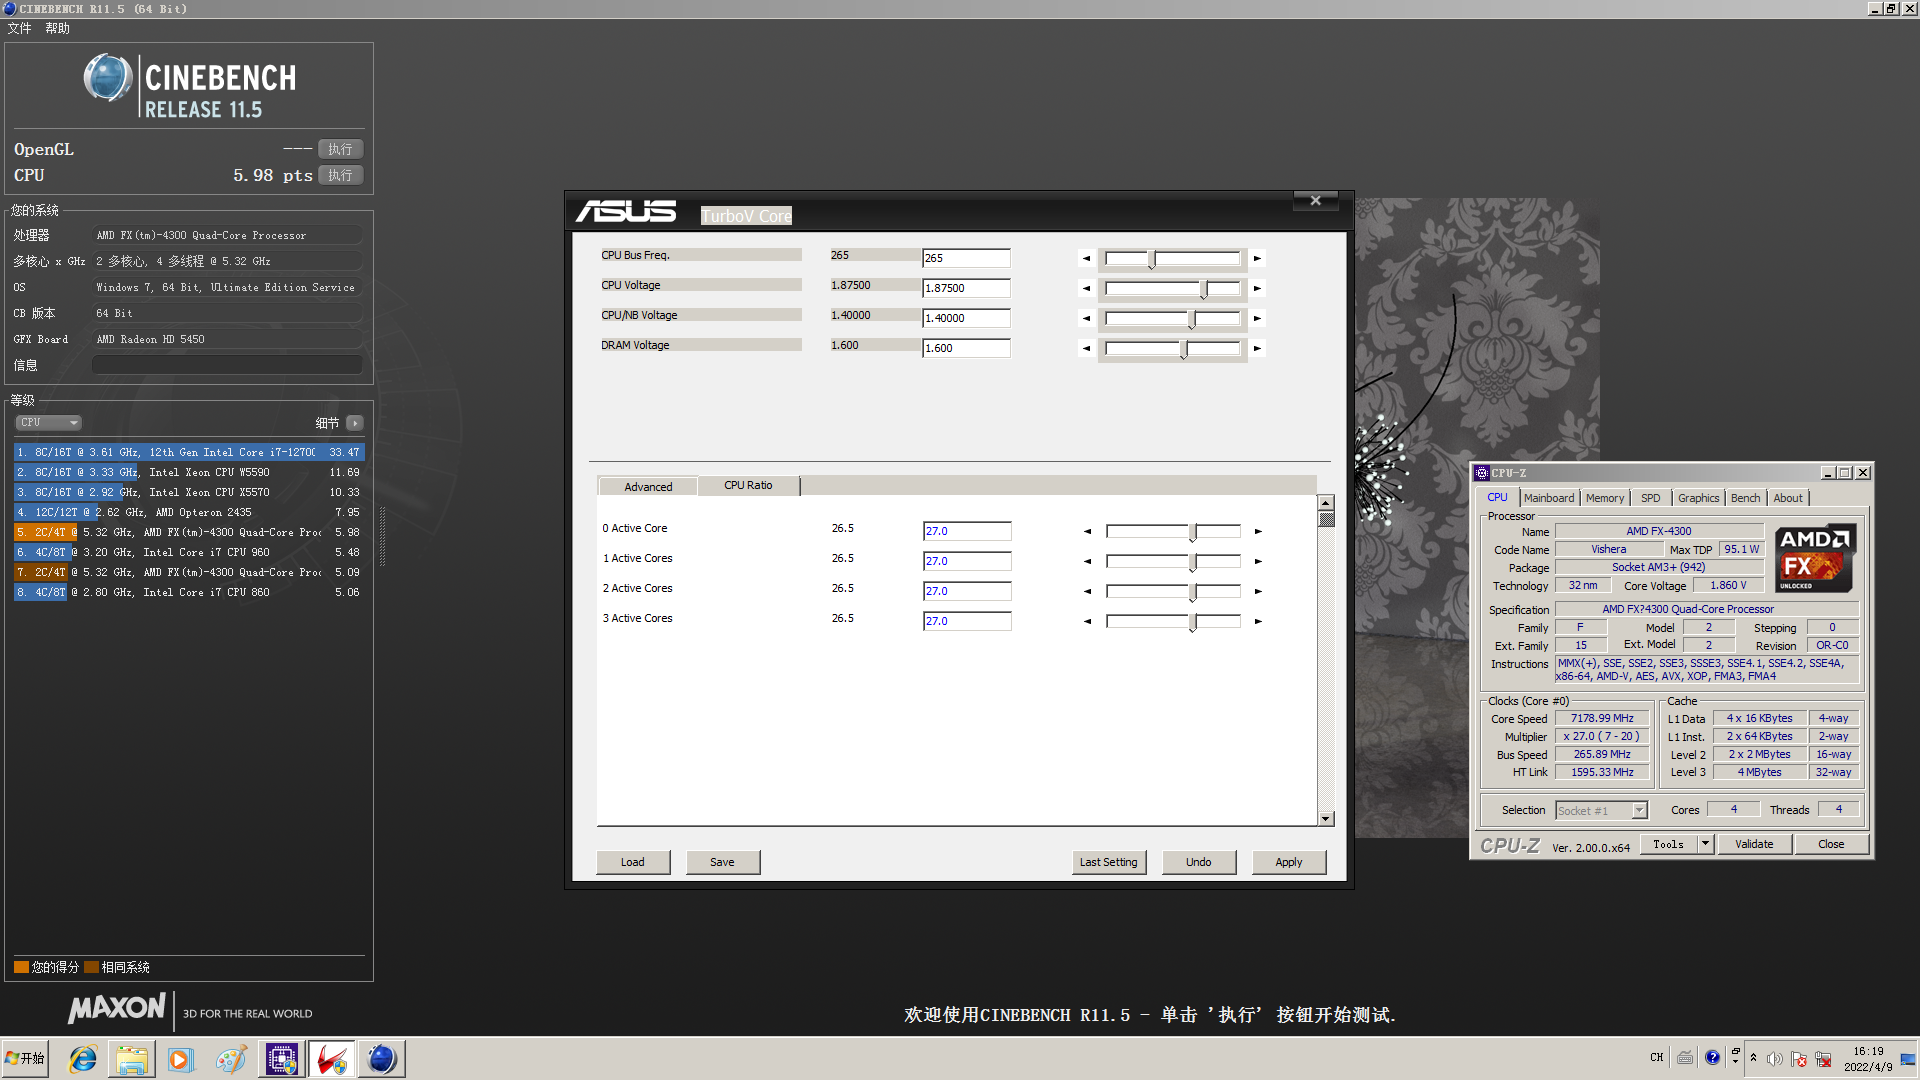Open the 文件 menu in Cinebench

pos(20,28)
